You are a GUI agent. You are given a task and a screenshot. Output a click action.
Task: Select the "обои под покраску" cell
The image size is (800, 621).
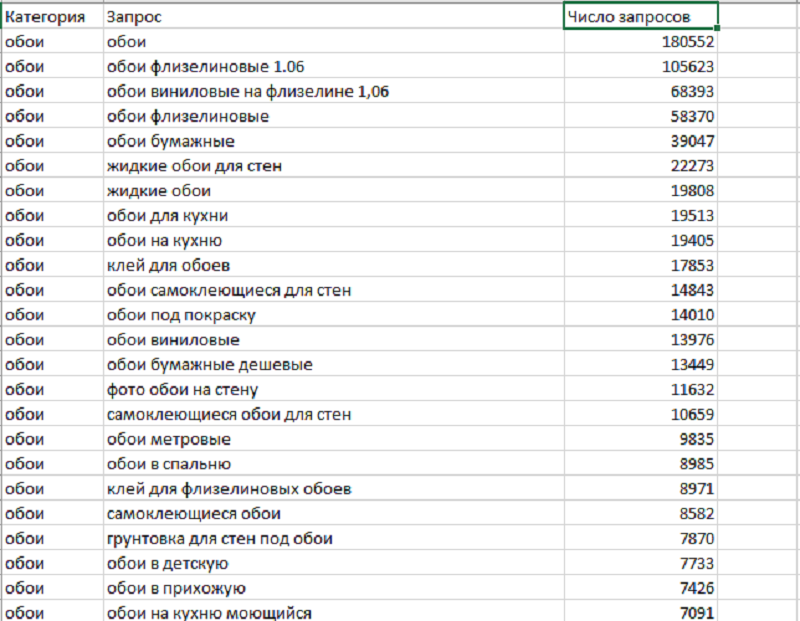(333, 315)
